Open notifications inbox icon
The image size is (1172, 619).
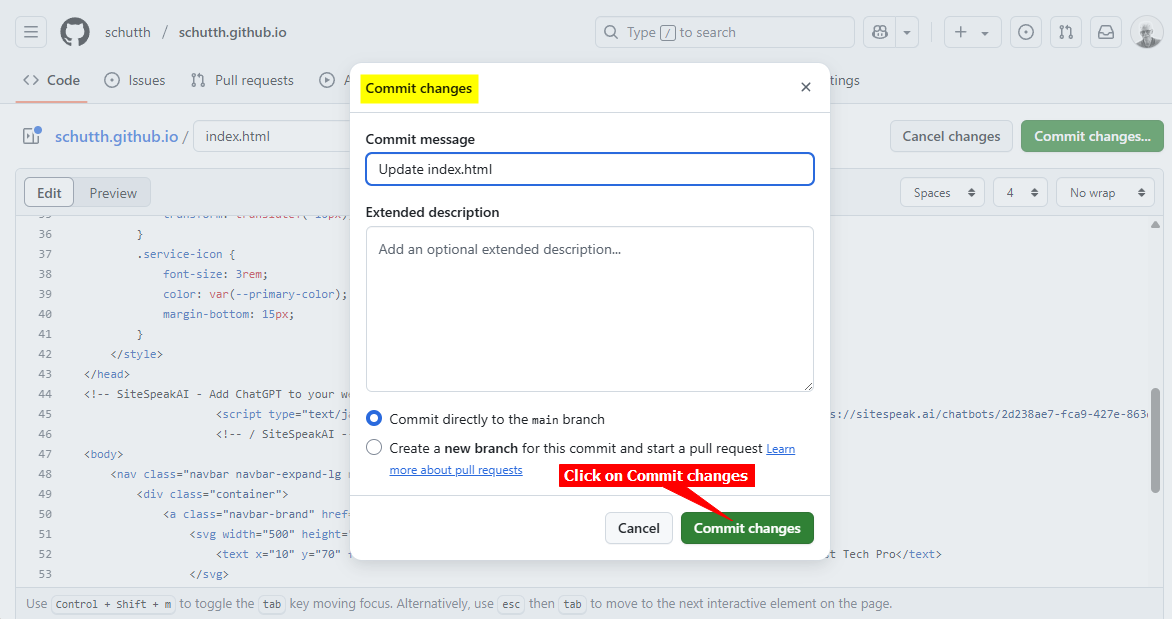coord(1105,32)
